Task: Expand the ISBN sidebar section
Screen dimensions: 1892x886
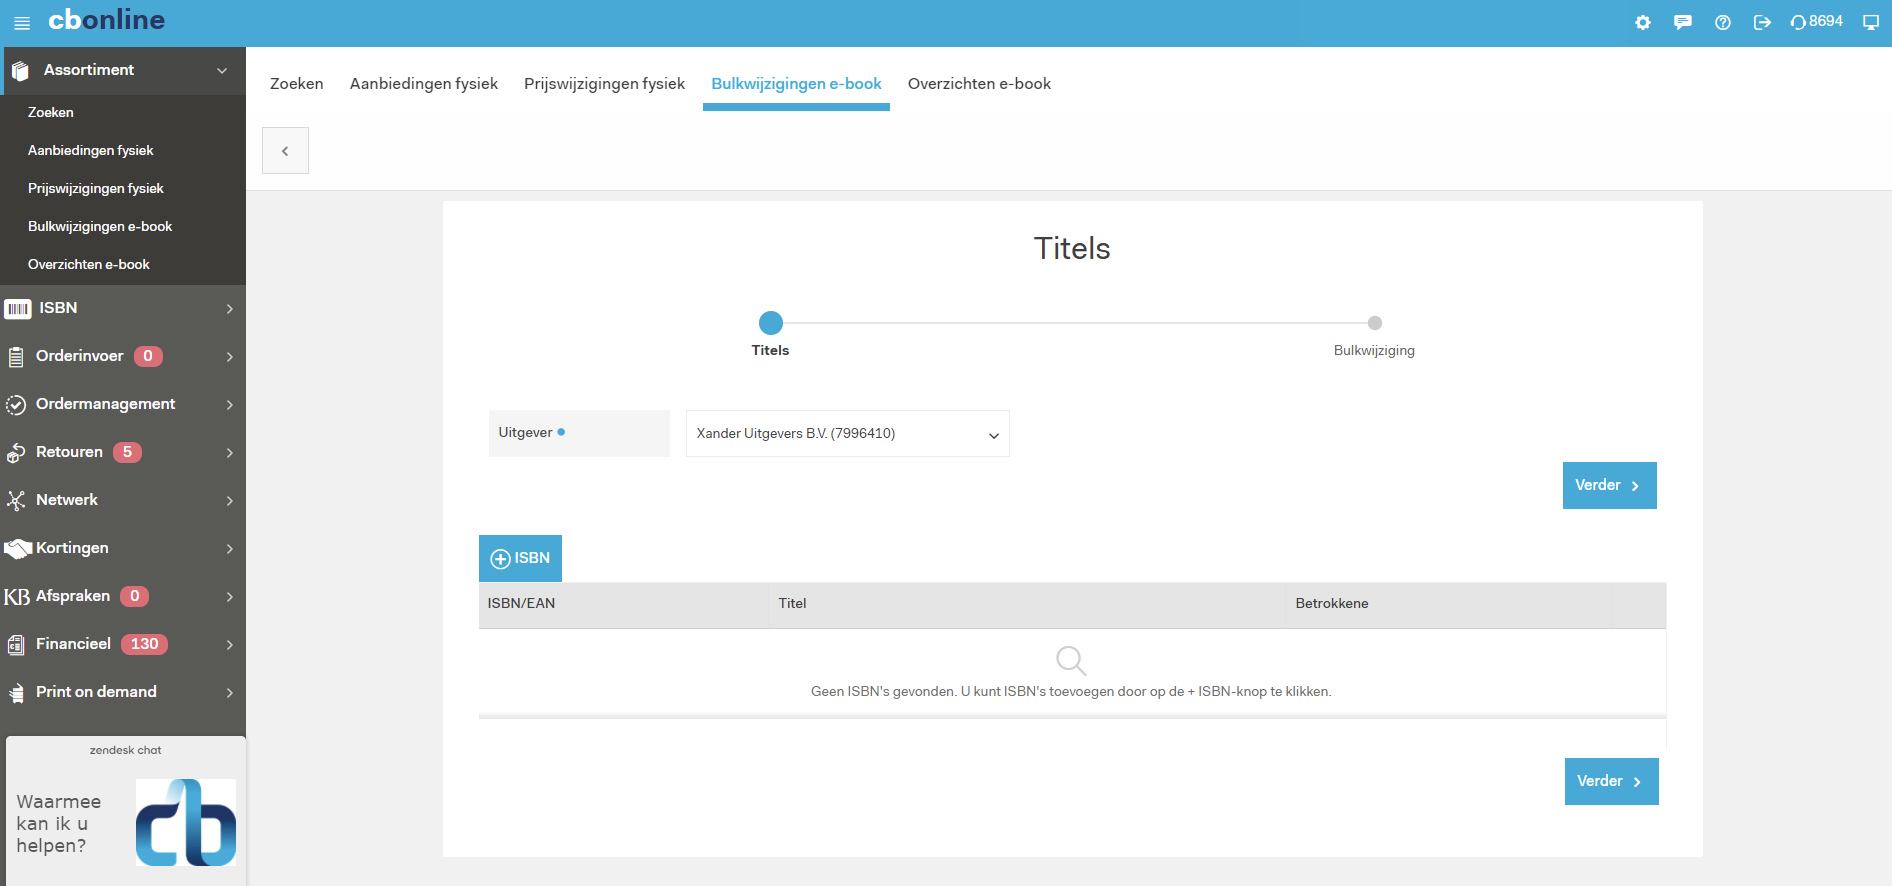Action: [x=230, y=309]
